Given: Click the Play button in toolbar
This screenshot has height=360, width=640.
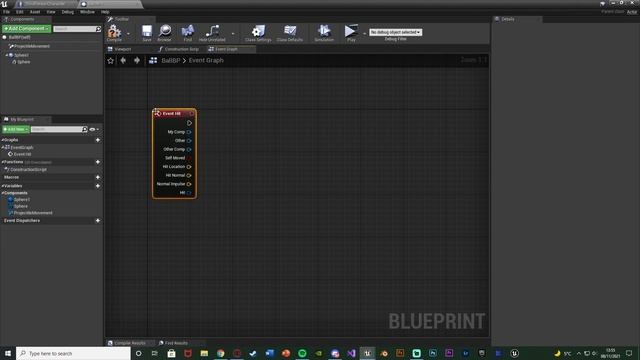Looking at the screenshot, I should click(x=351, y=32).
